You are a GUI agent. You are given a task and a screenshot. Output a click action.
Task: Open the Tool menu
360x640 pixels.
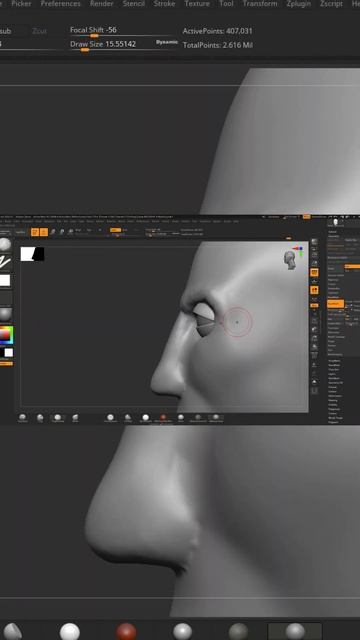pyautogui.click(x=226, y=4)
